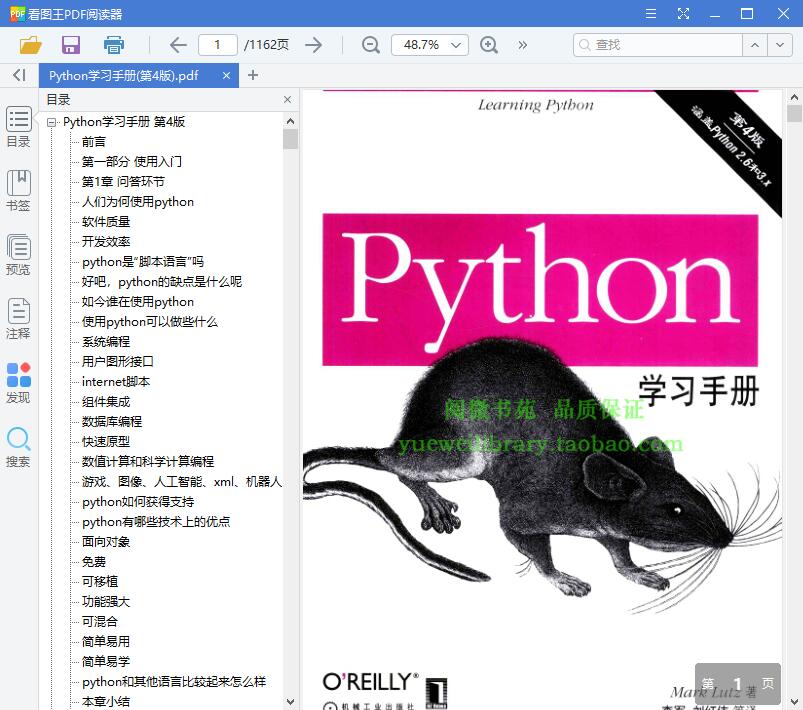Find next match down arrow
Screen dimensions: 803x710
point(780,45)
